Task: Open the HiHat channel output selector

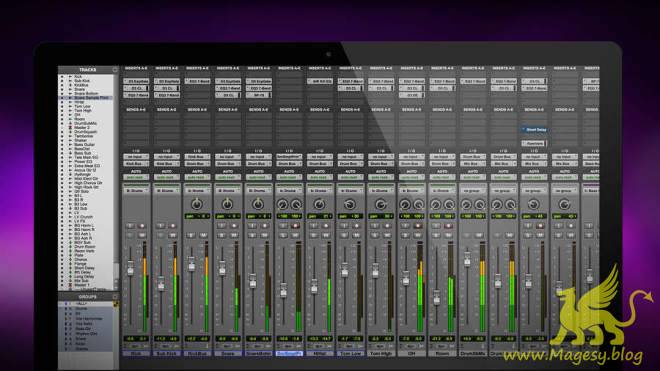Action: [319, 163]
